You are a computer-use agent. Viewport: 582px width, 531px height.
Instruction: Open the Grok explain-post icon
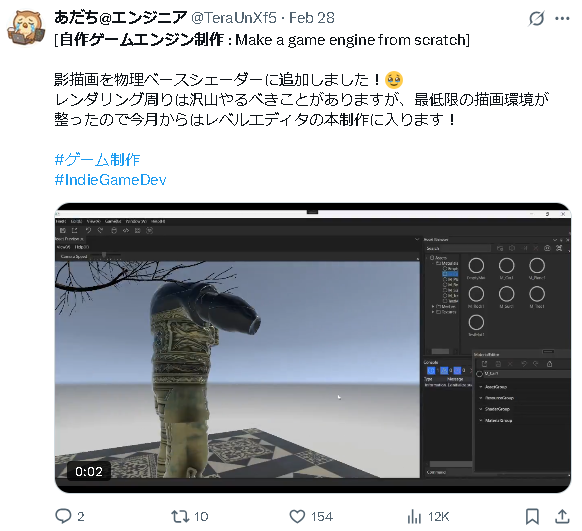click(536, 18)
